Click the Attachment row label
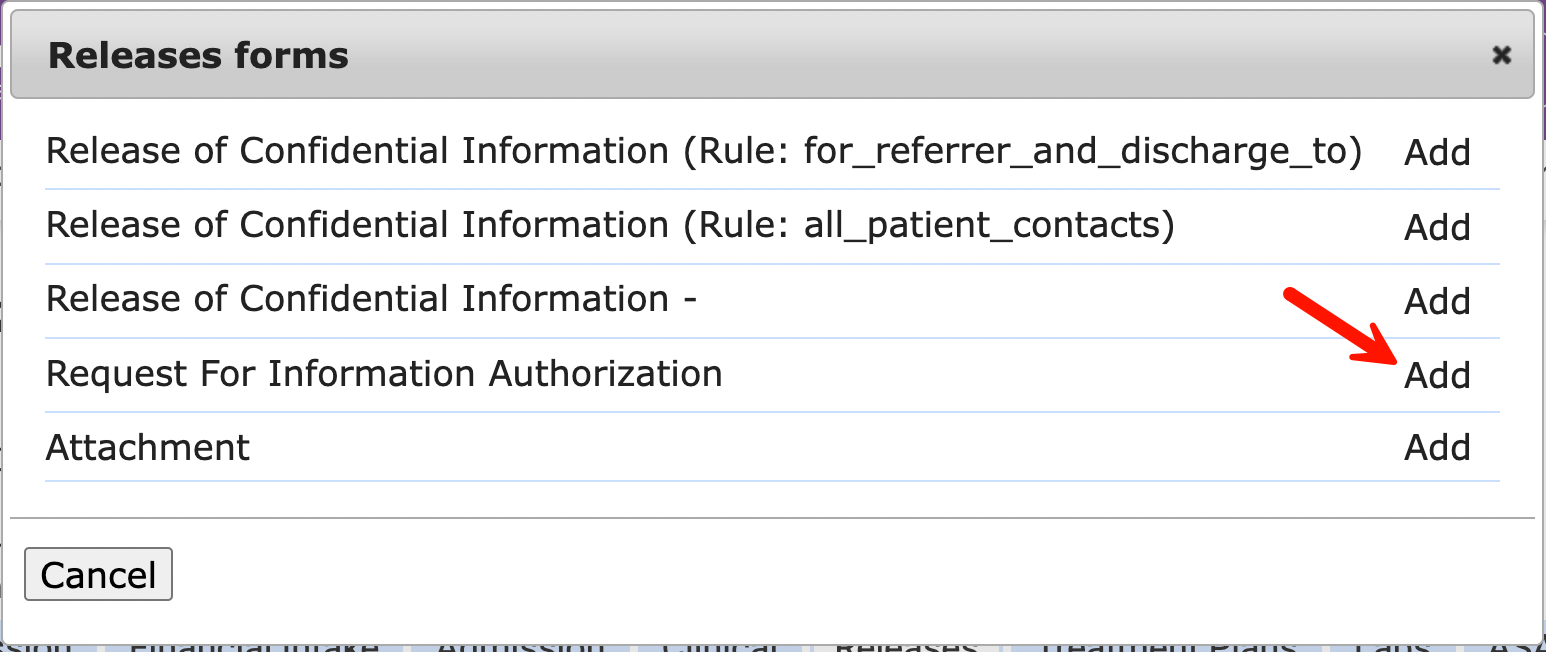Viewport: 1546px width, 652px height. 148,447
